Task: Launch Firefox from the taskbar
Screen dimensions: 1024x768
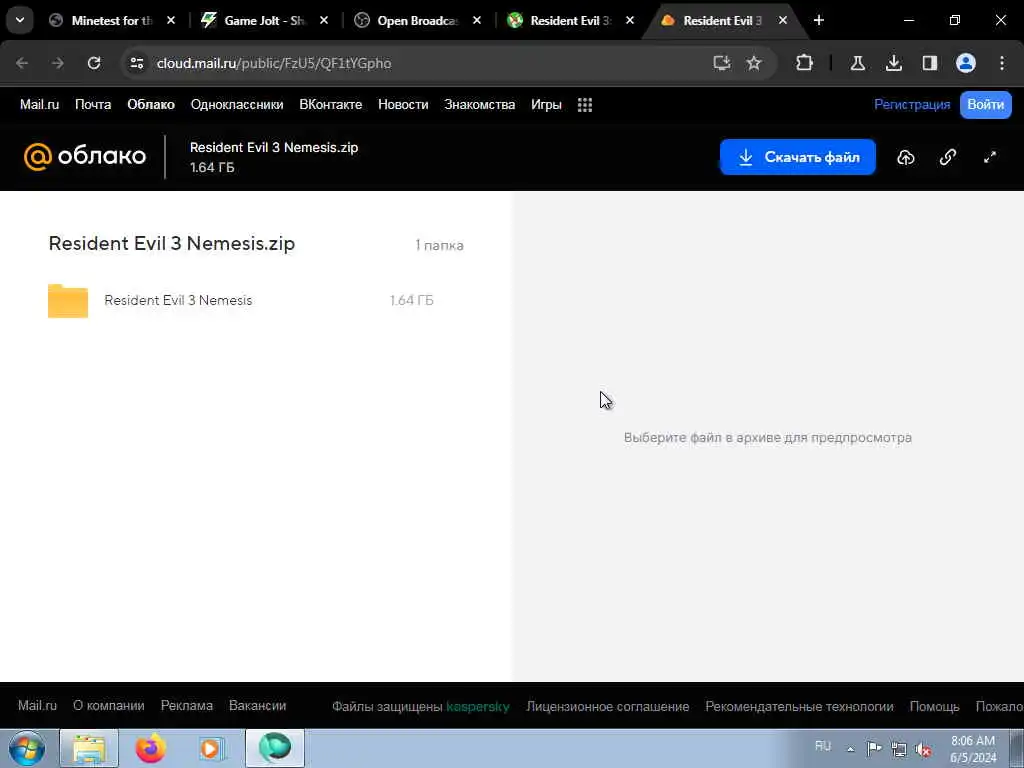Action: [x=150, y=748]
